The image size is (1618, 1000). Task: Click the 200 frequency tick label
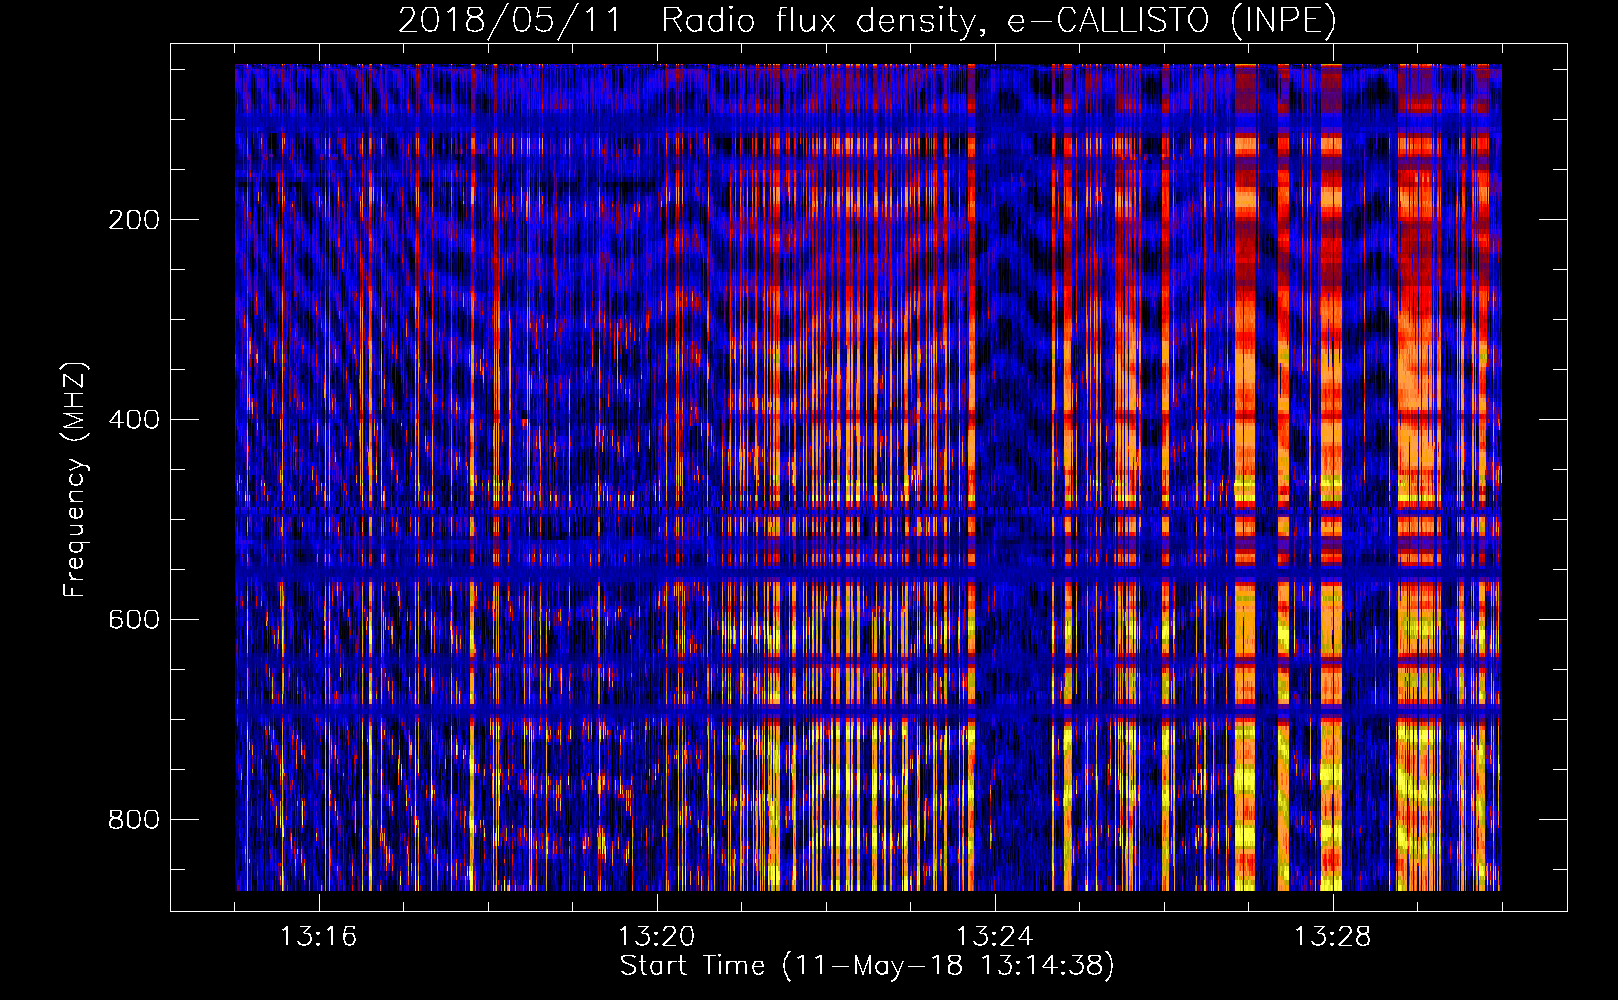134,220
